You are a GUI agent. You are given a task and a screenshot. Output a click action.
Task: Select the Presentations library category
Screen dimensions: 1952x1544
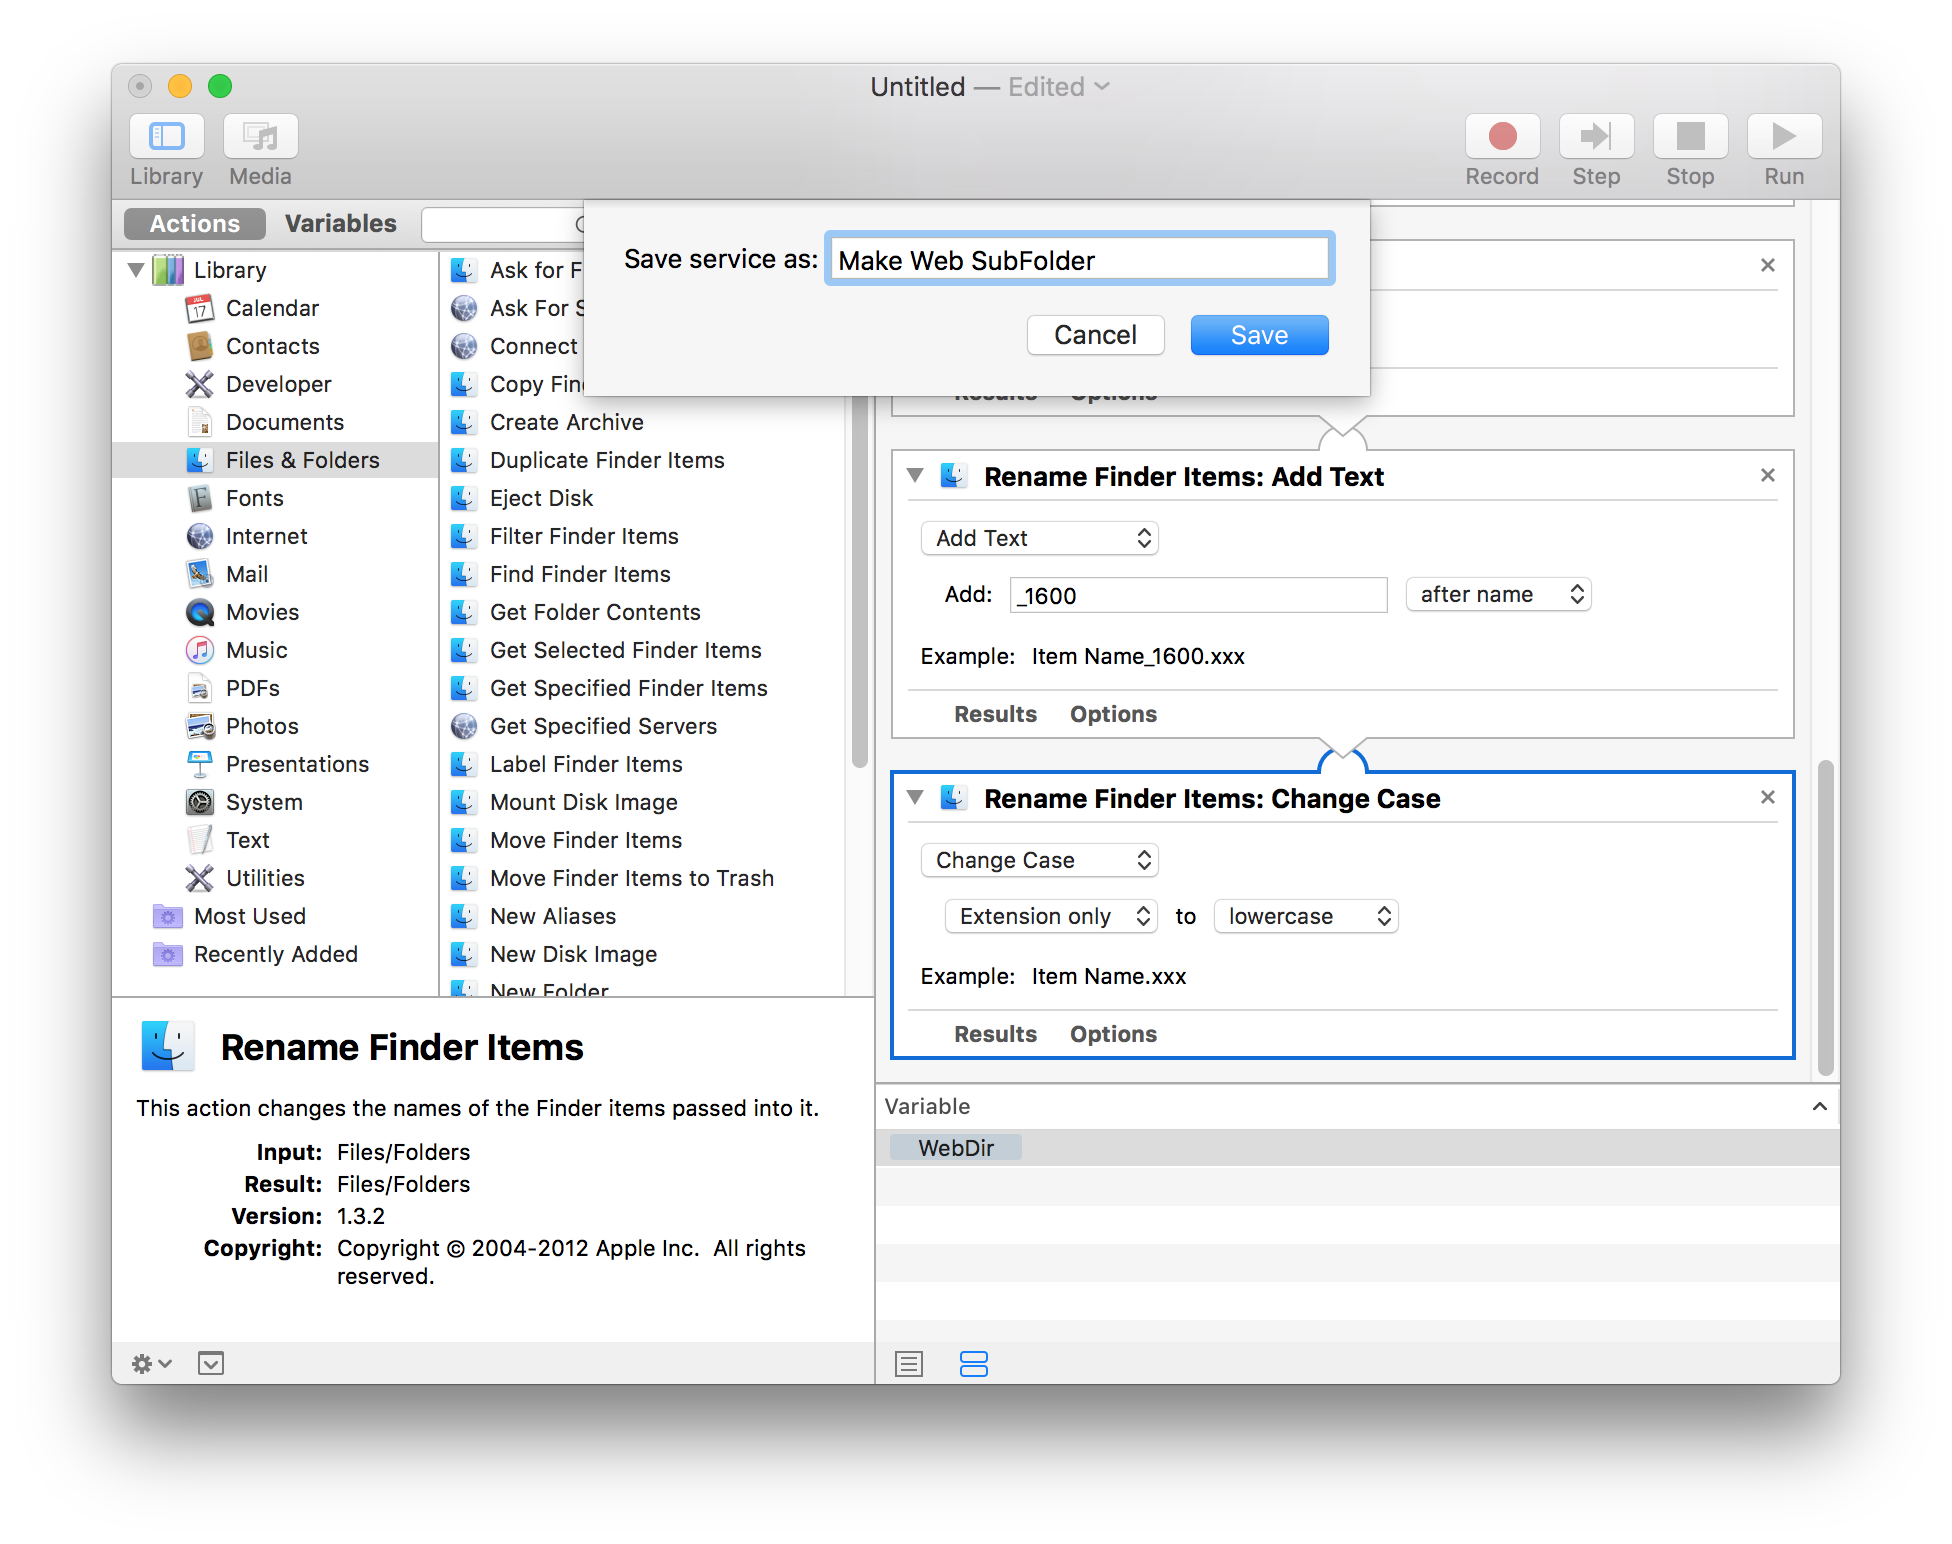pyautogui.click(x=297, y=764)
